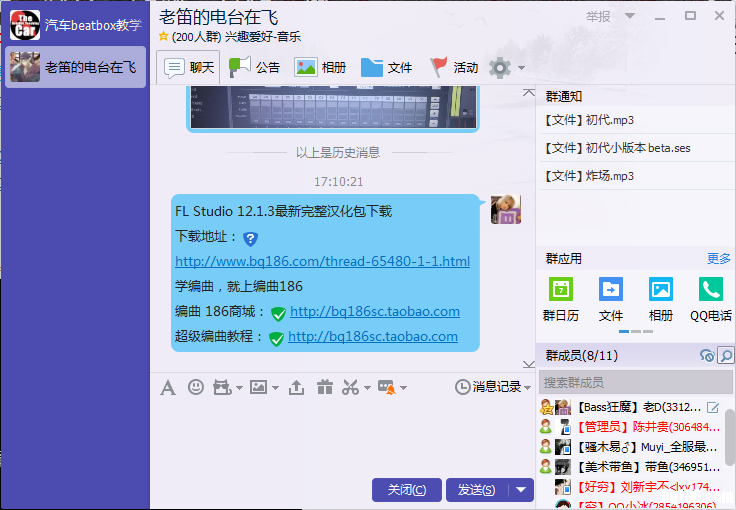Click the member status filter icon
Image resolution: width=736 pixels, height=510 pixels.
(x=707, y=356)
